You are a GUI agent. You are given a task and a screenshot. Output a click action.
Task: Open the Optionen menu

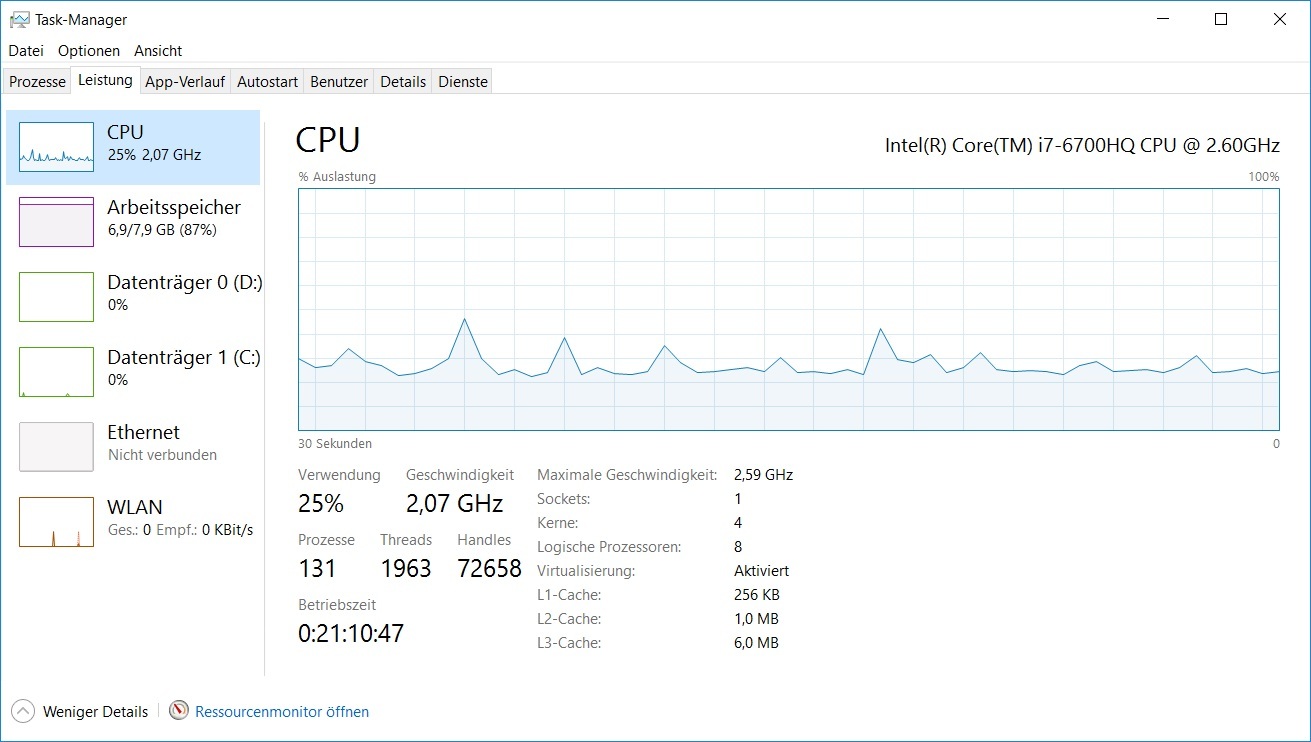89,50
